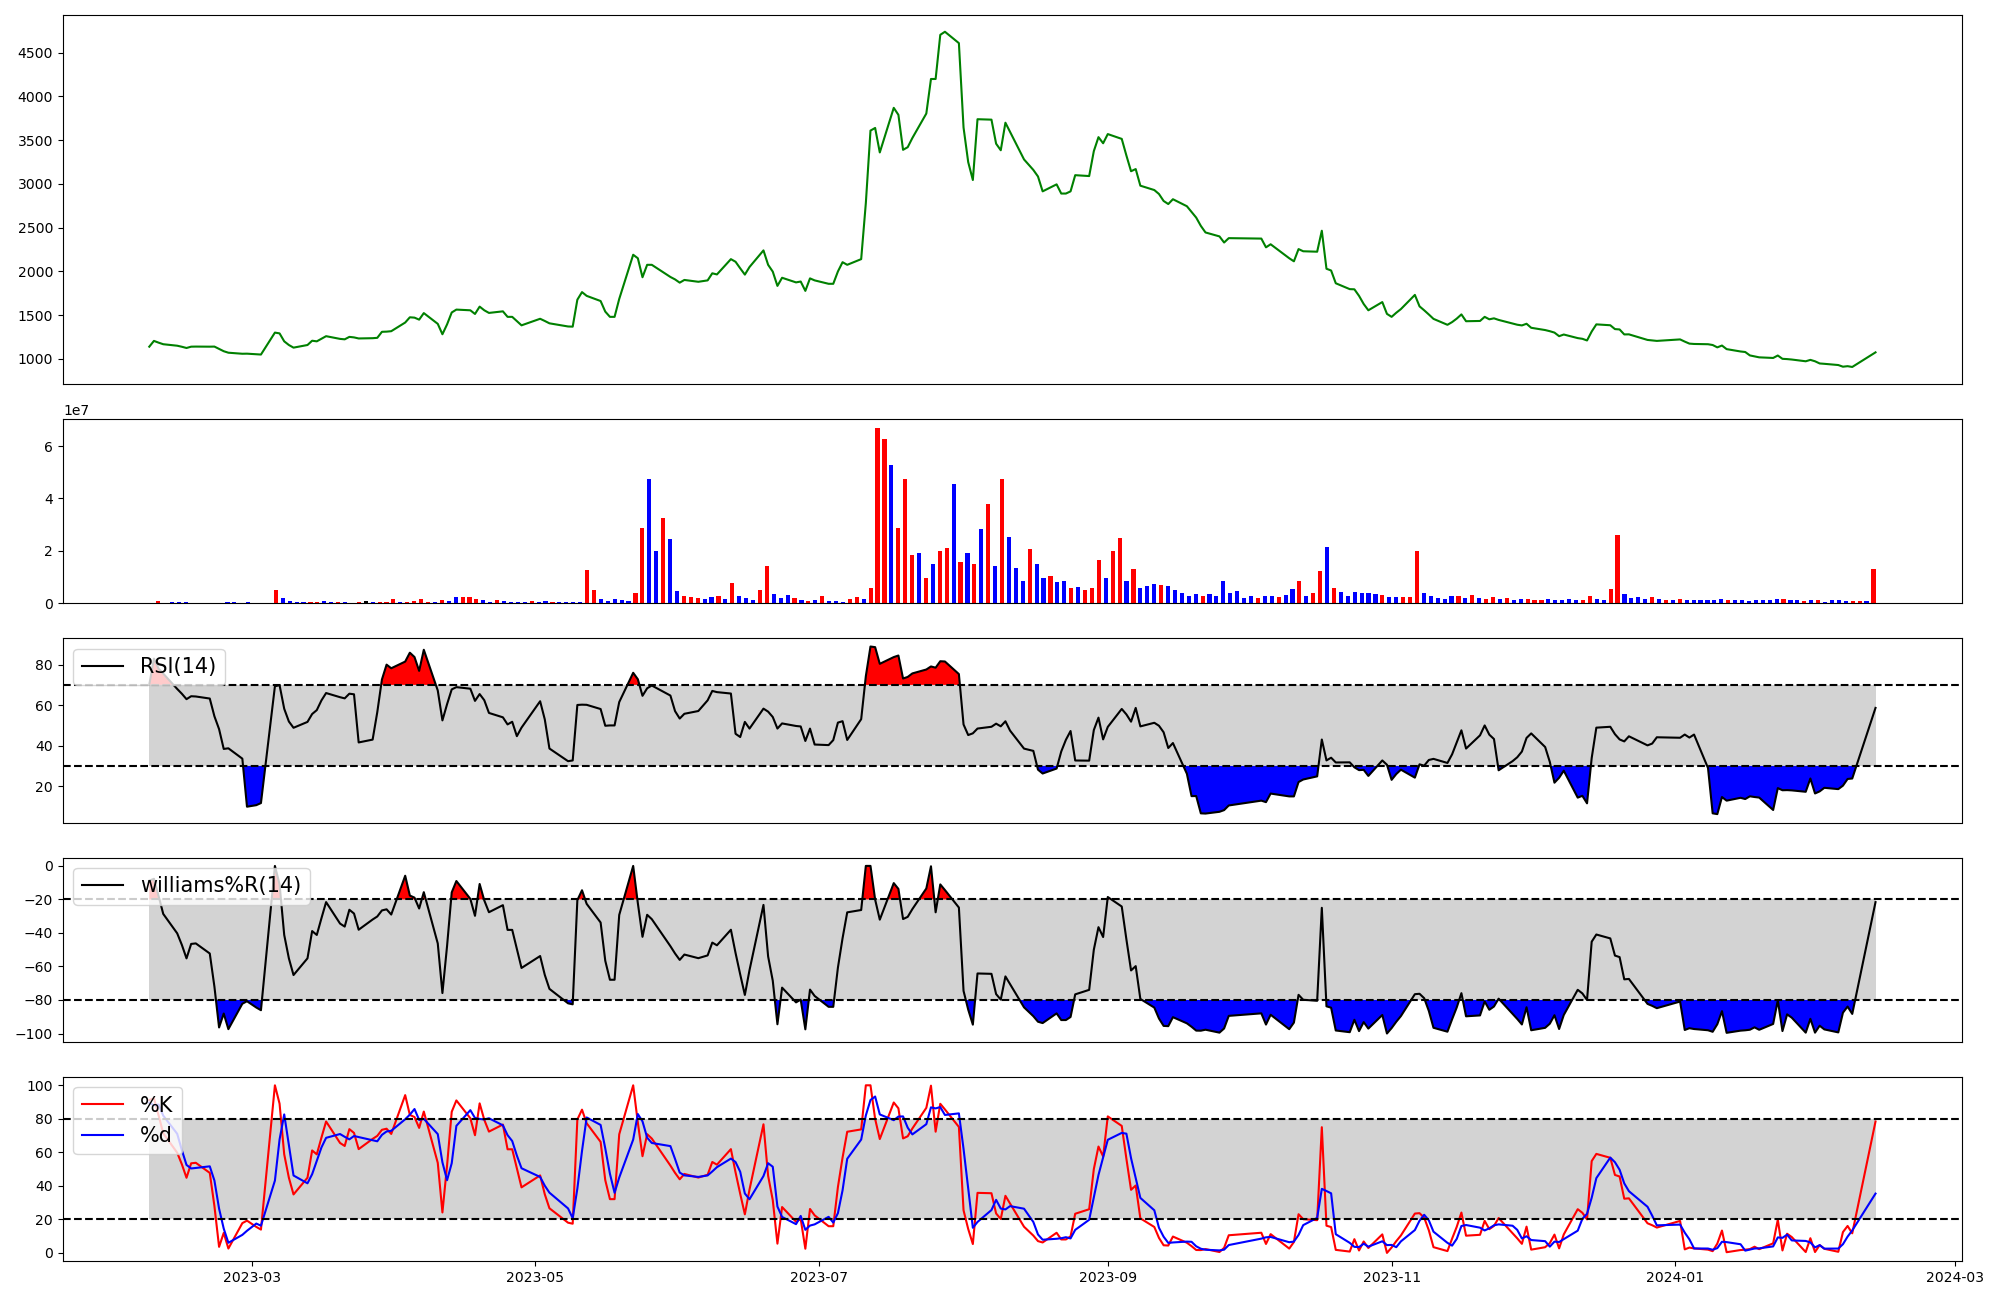This screenshot has width=2000, height=1300.
Task: Click the 2023-03 date label
Action: coord(252,1277)
